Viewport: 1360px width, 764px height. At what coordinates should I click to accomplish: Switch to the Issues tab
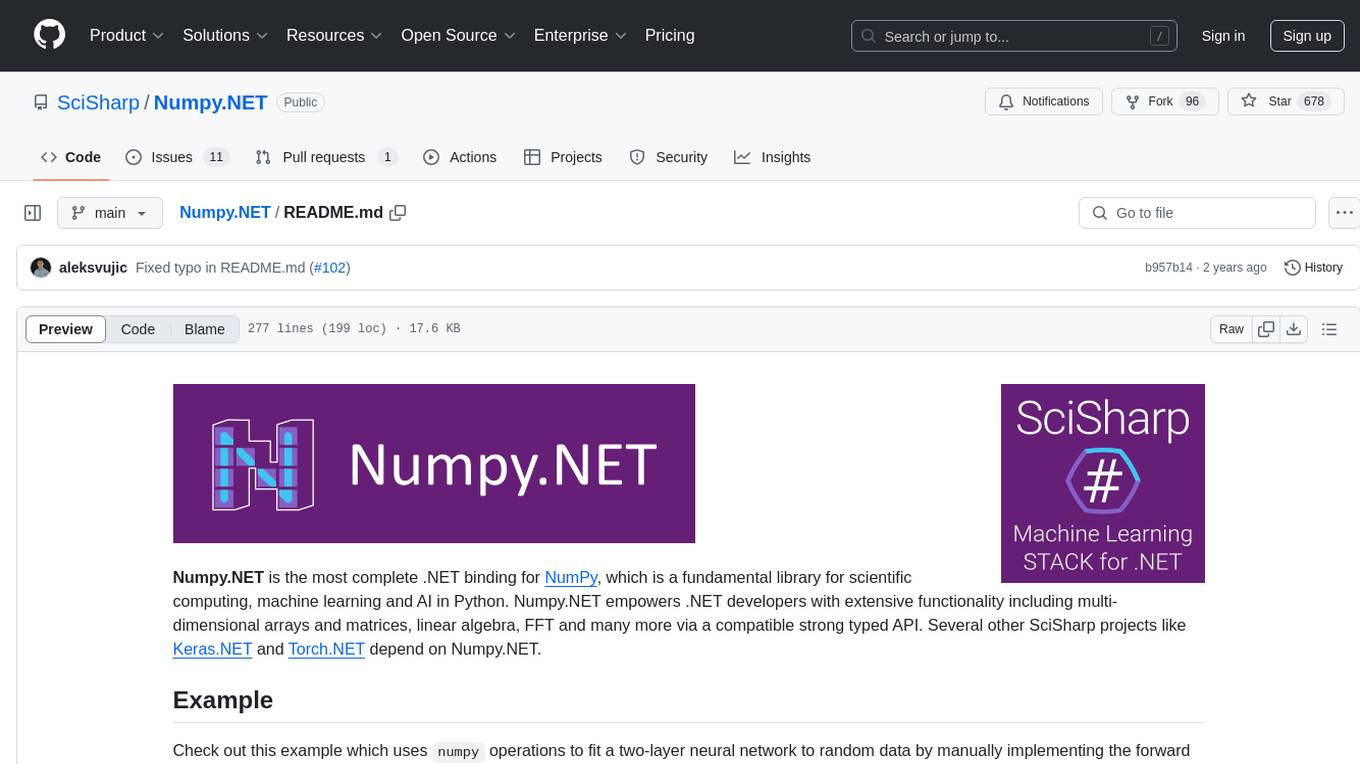coord(177,157)
